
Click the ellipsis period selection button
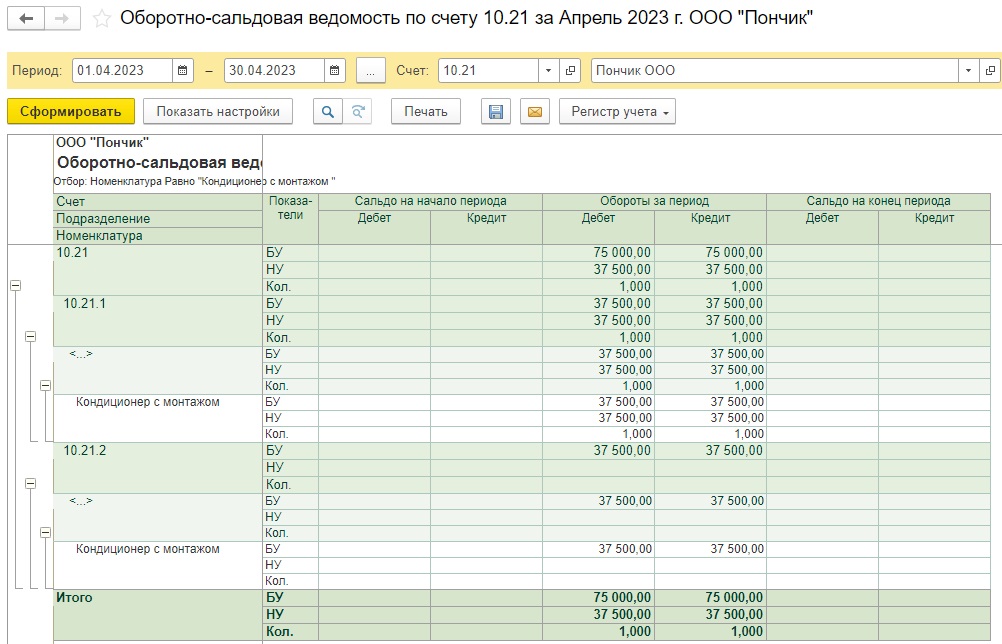click(x=370, y=70)
